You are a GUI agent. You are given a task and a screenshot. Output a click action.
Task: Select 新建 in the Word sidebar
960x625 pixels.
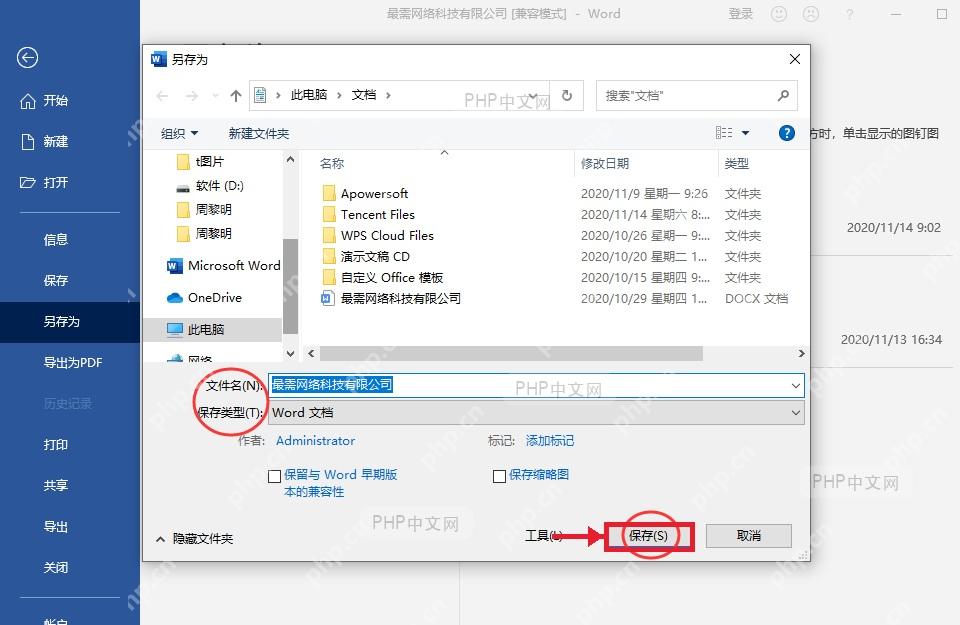click(44, 141)
